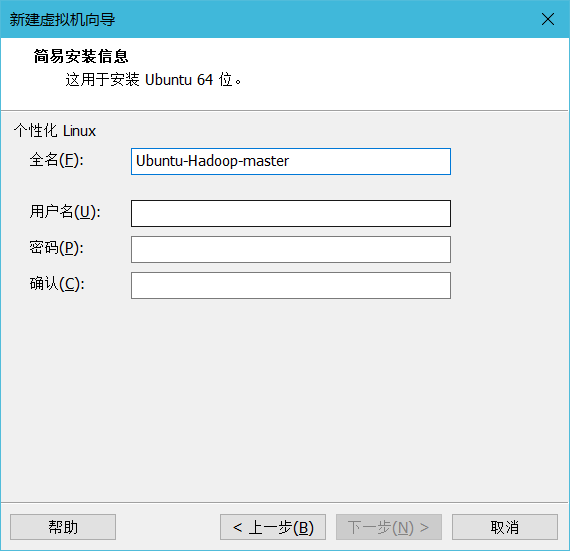Click the 确认(C): label
The width and height of the screenshot is (570, 551).
coord(57,284)
